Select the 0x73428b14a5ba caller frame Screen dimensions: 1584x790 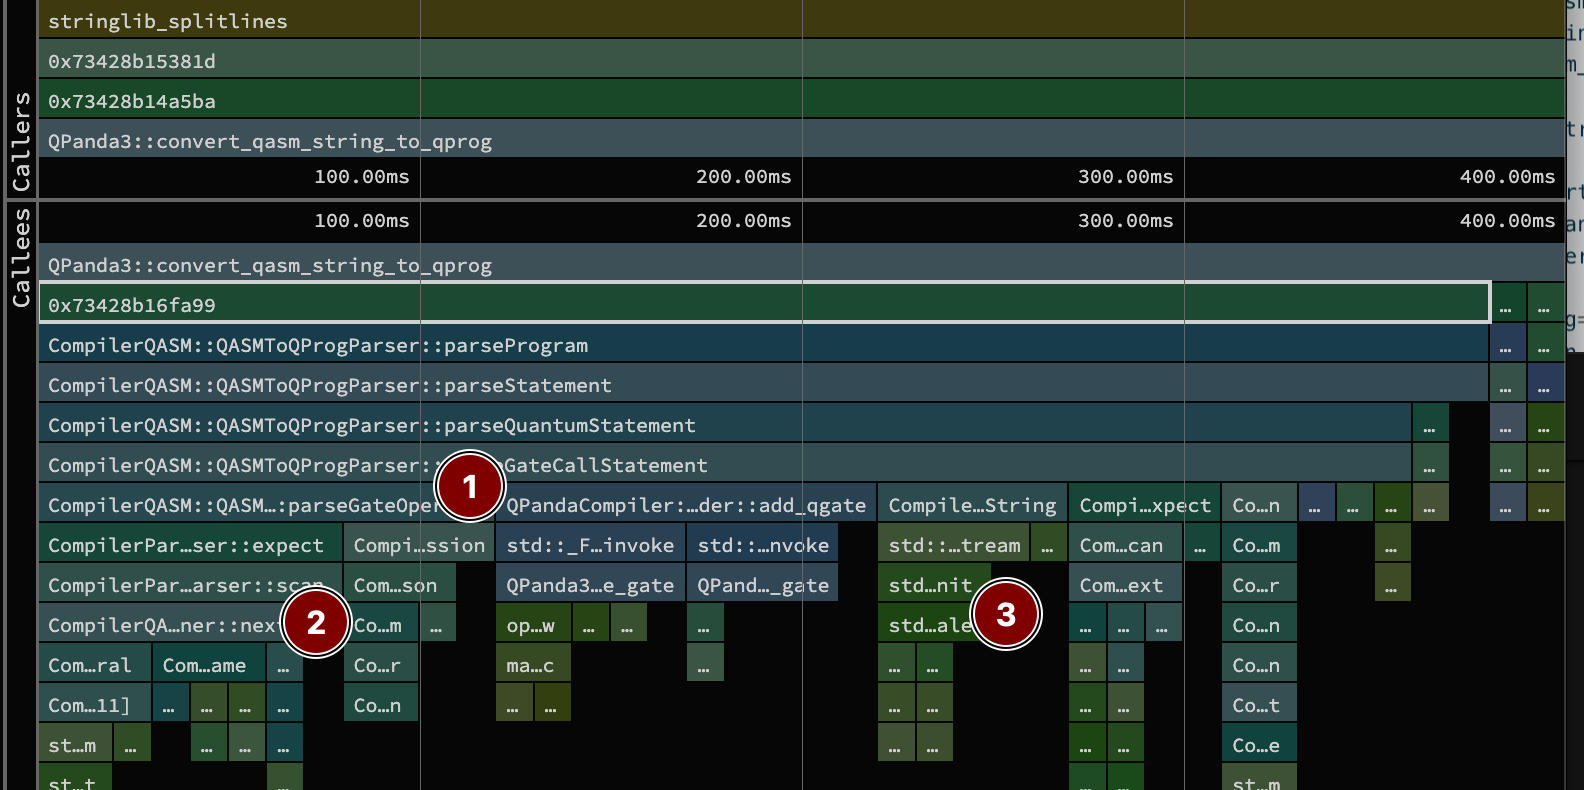coord(800,101)
